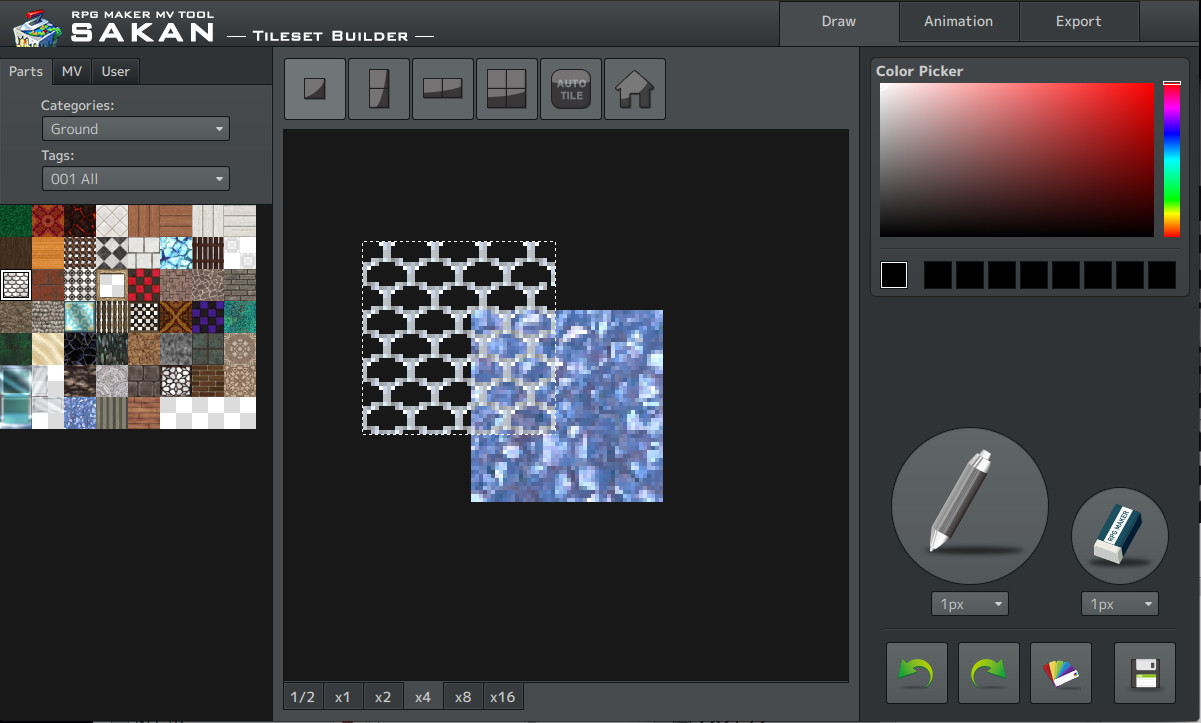Open the Tags dropdown showing 001 All
The image size is (1201, 723).
[x=135, y=178]
